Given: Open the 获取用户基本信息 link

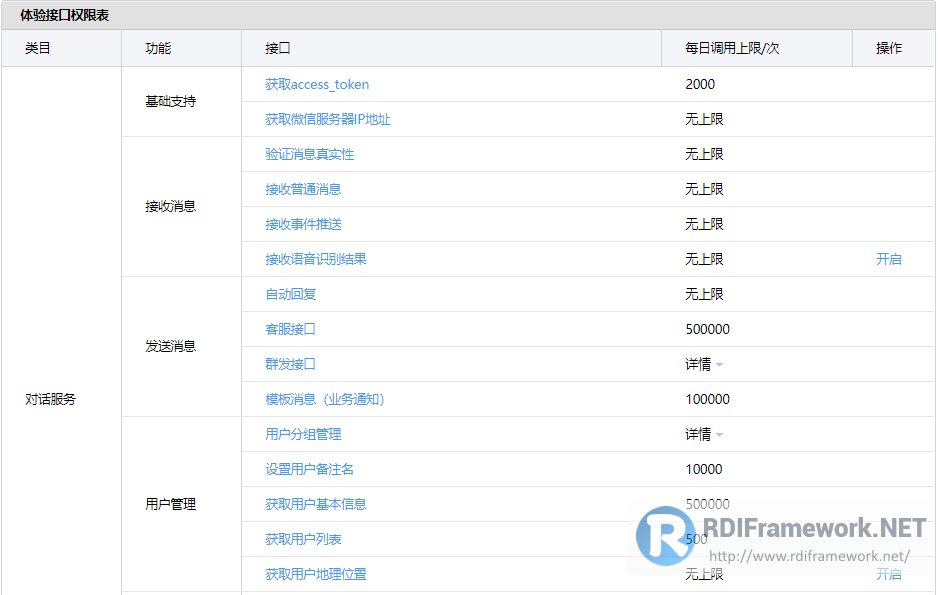Looking at the screenshot, I should click(x=315, y=505).
